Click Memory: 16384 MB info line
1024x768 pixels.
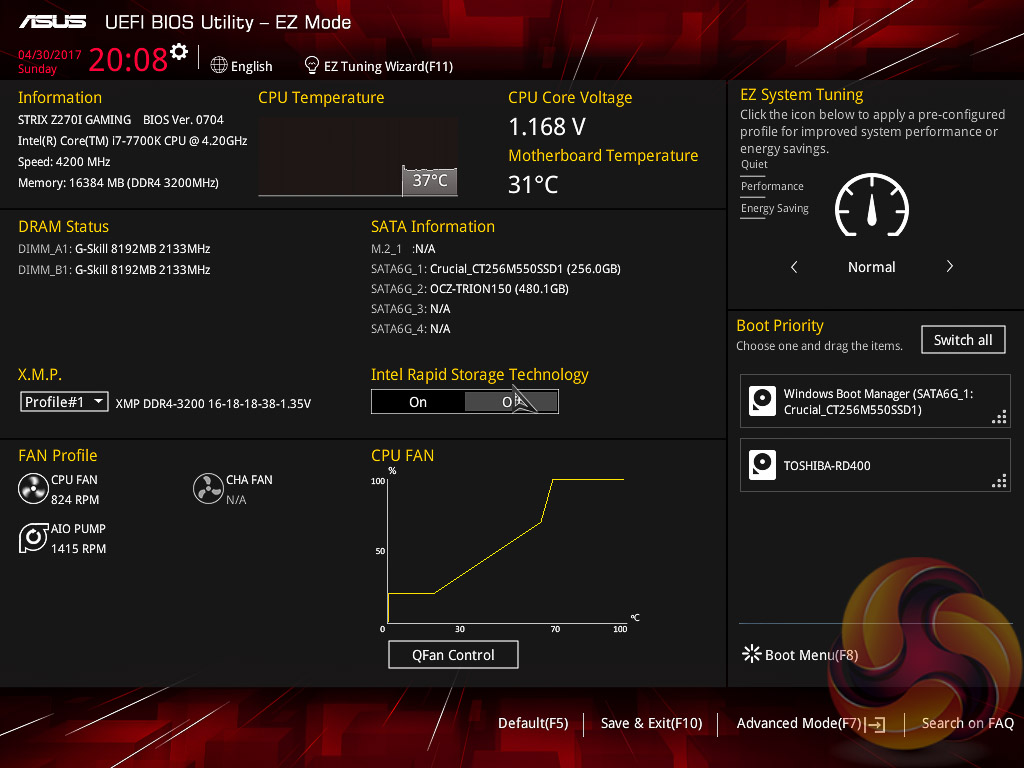118,183
